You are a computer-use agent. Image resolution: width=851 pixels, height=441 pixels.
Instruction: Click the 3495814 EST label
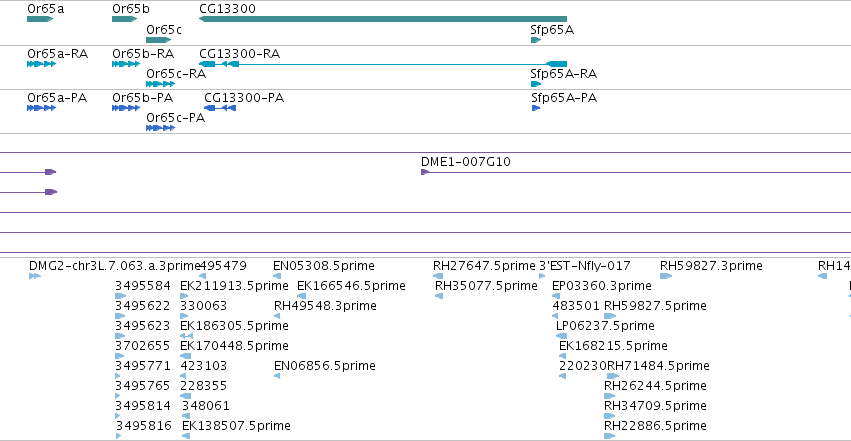[x=143, y=406]
